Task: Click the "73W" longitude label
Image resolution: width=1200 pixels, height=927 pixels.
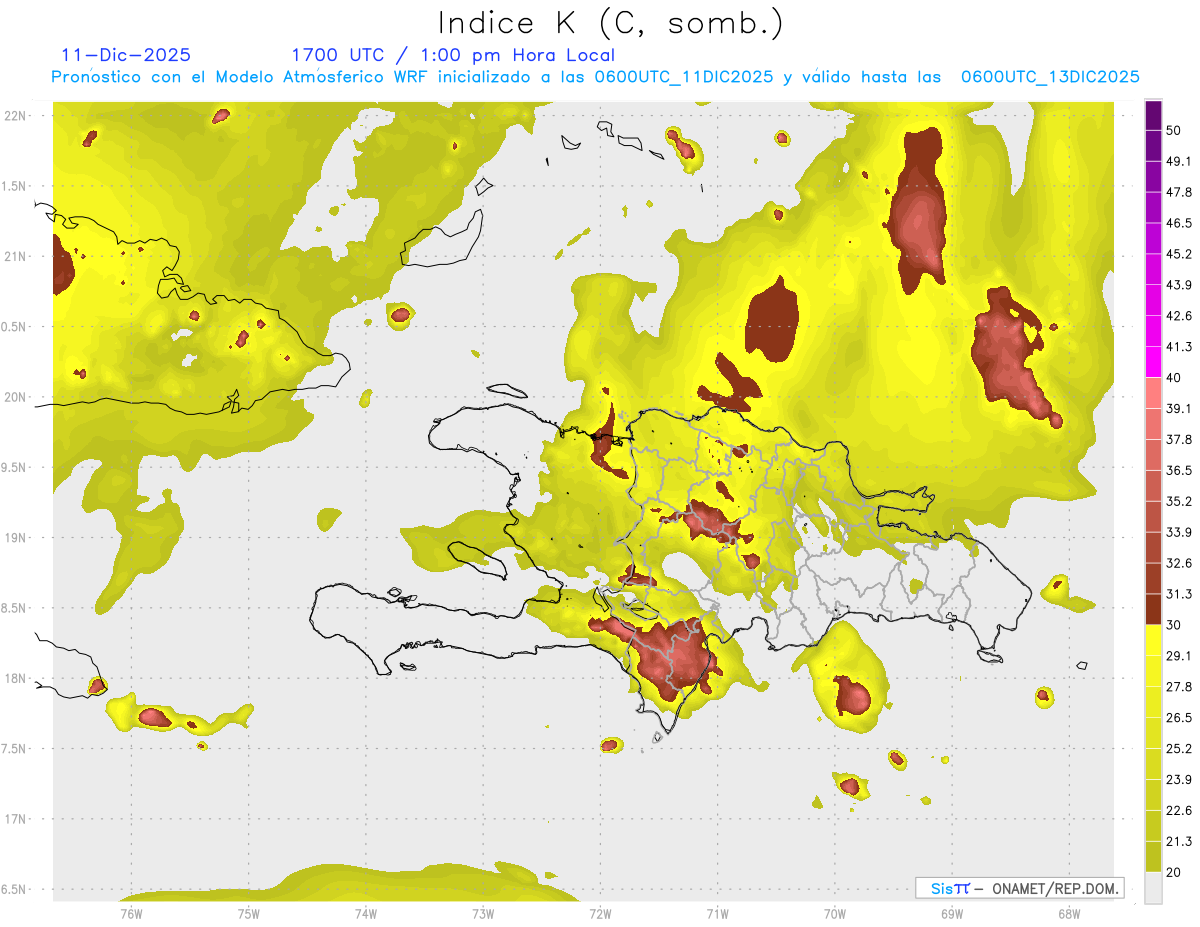Action: tap(482, 913)
